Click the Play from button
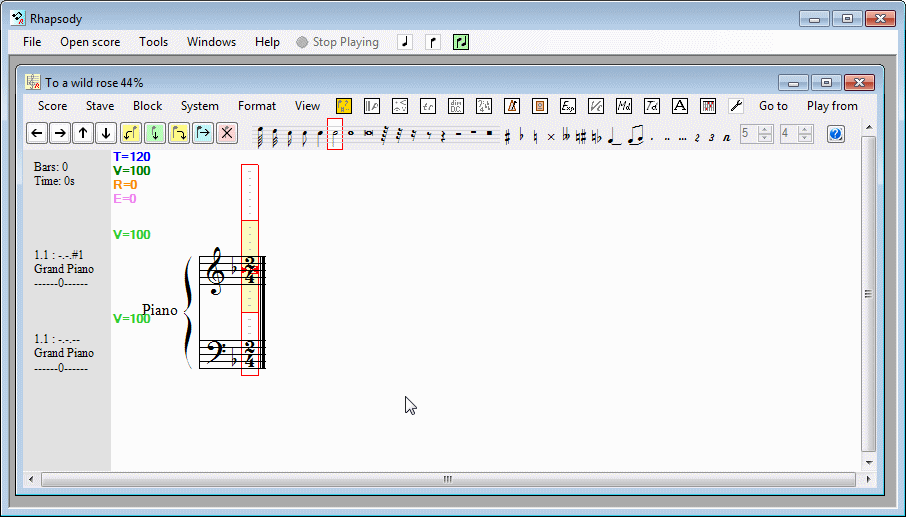 pos(832,106)
